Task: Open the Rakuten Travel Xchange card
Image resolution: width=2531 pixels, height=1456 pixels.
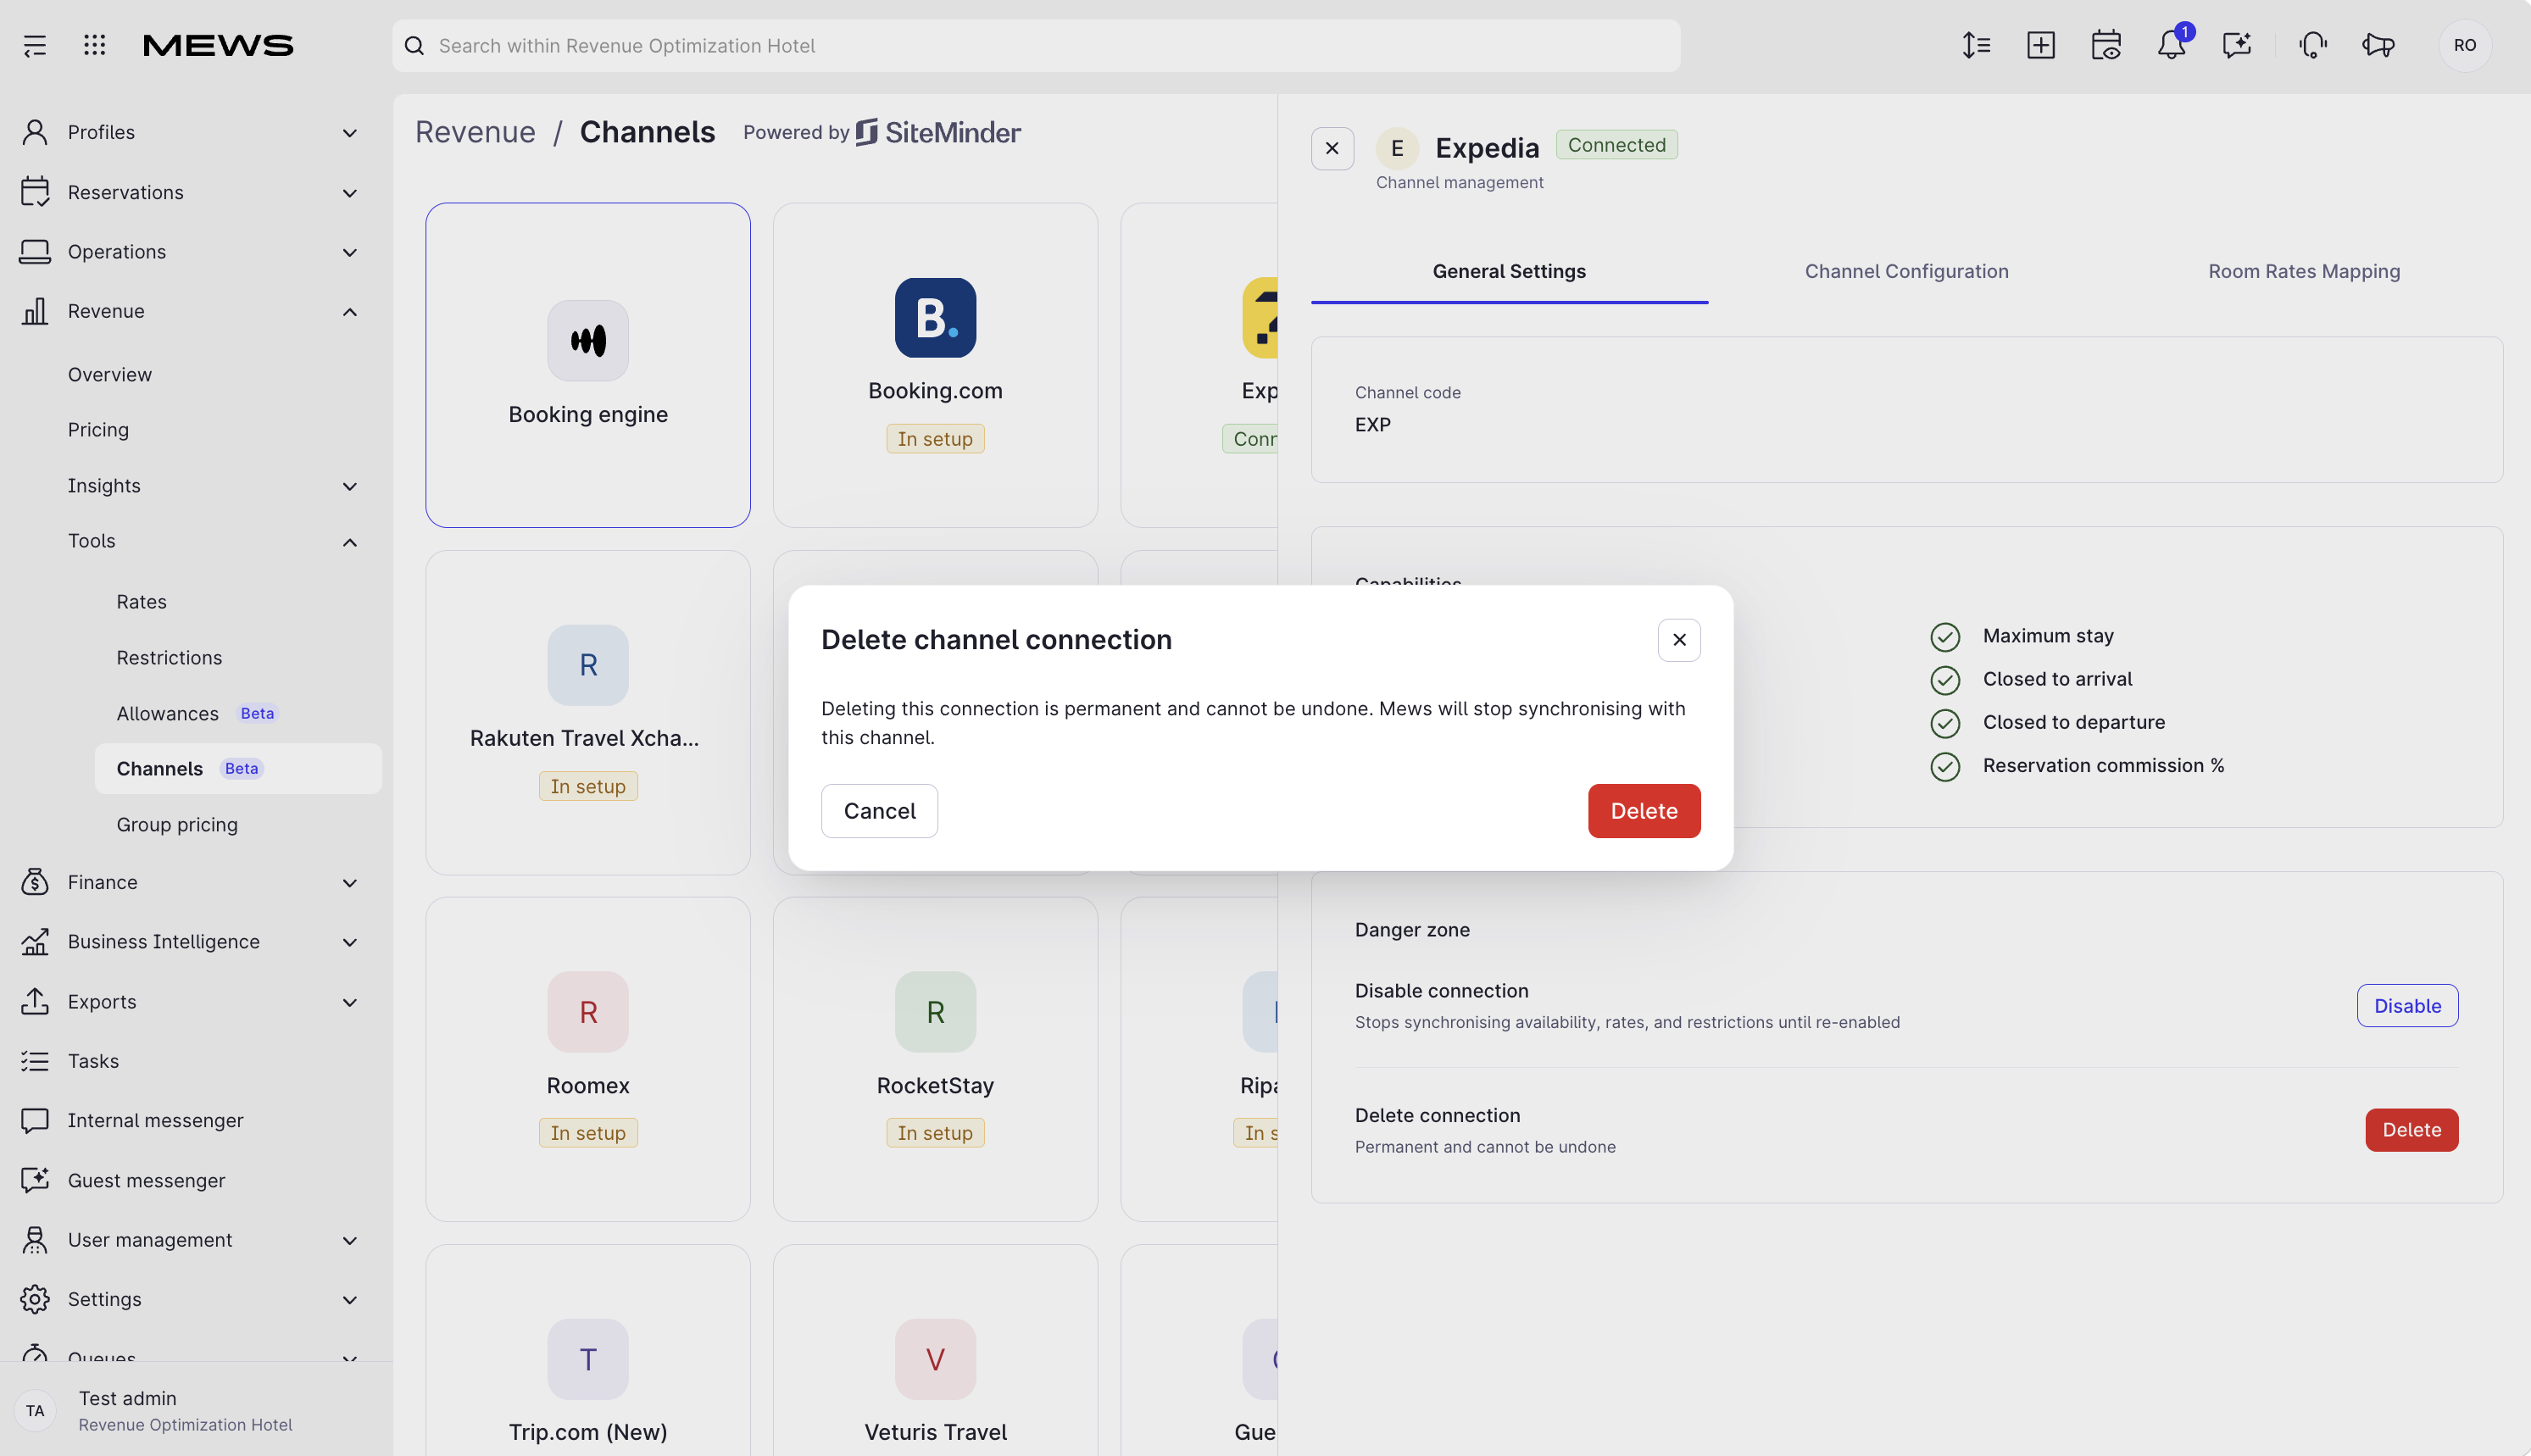Action: click(588, 713)
